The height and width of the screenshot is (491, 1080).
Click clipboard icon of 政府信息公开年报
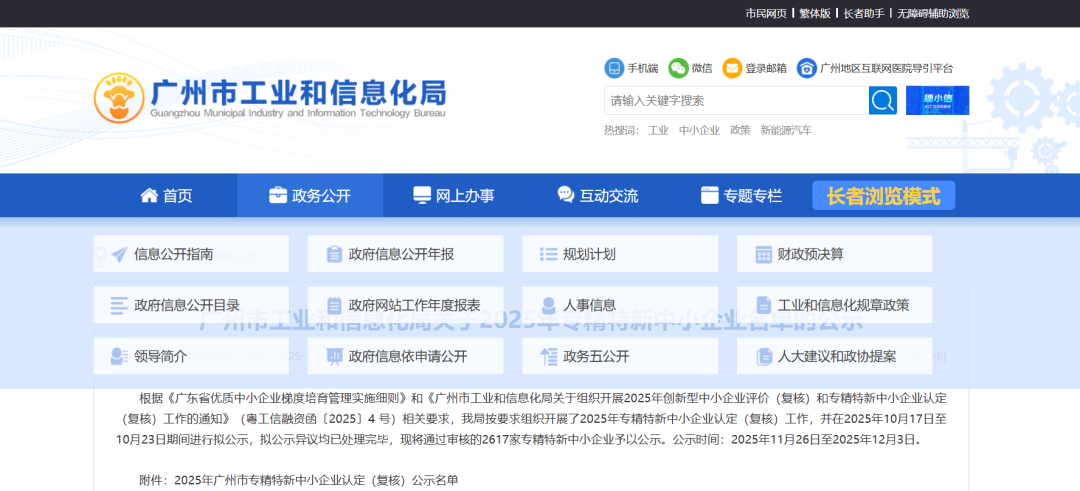click(x=334, y=254)
